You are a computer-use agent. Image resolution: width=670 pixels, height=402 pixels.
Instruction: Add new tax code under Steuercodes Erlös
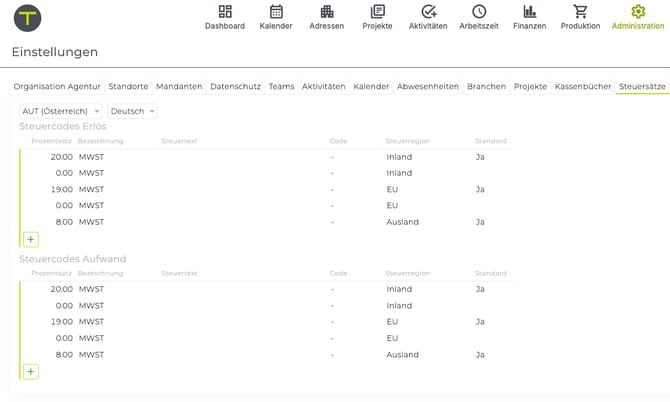click(x=31, y=239)
